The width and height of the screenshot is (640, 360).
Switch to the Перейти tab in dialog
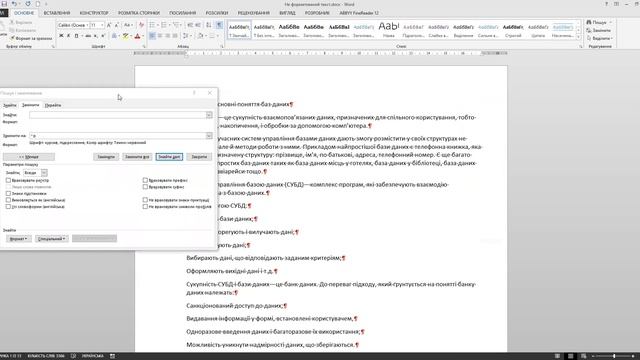53,105
